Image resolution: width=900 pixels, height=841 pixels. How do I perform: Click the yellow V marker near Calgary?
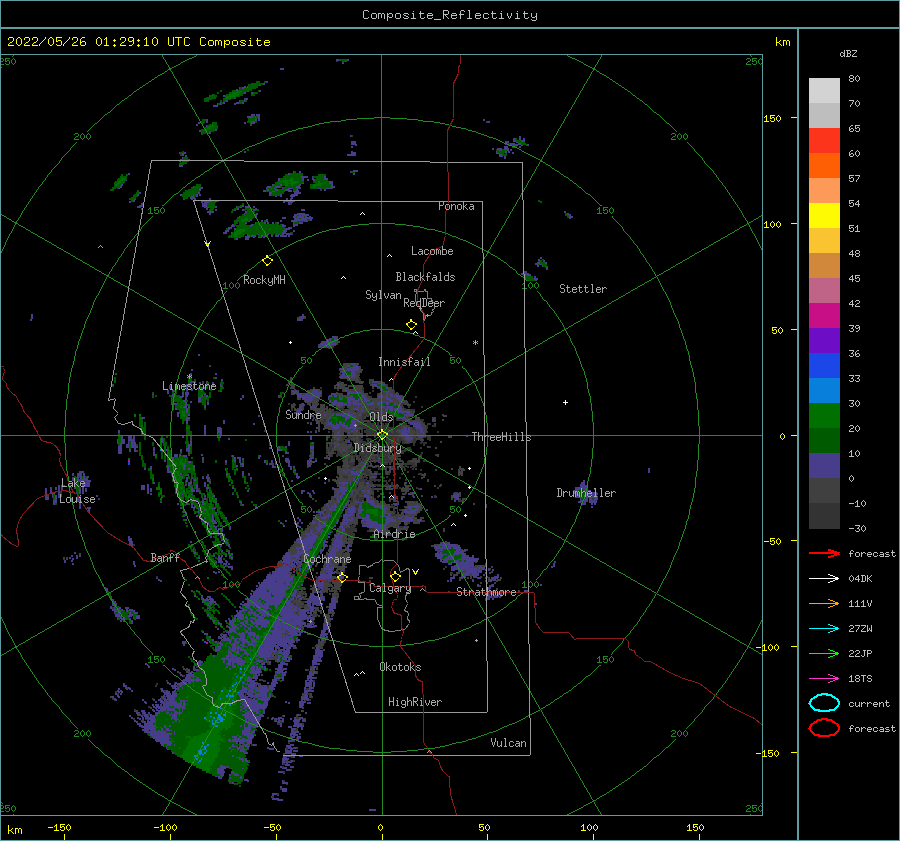pyautogui.click(x=416, y=572)
